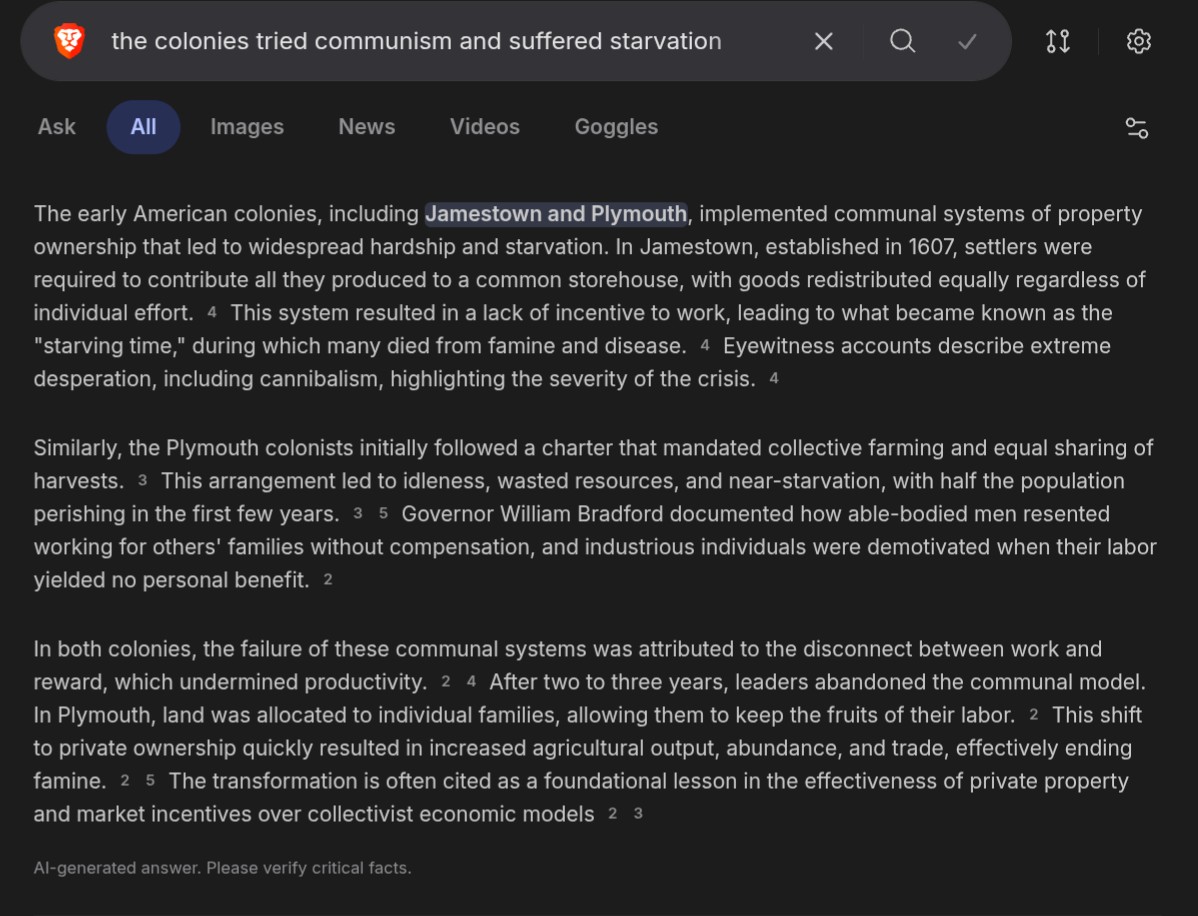1198x916 pixels.
Task: Select the All tab
Action: [x=143, y=127]
